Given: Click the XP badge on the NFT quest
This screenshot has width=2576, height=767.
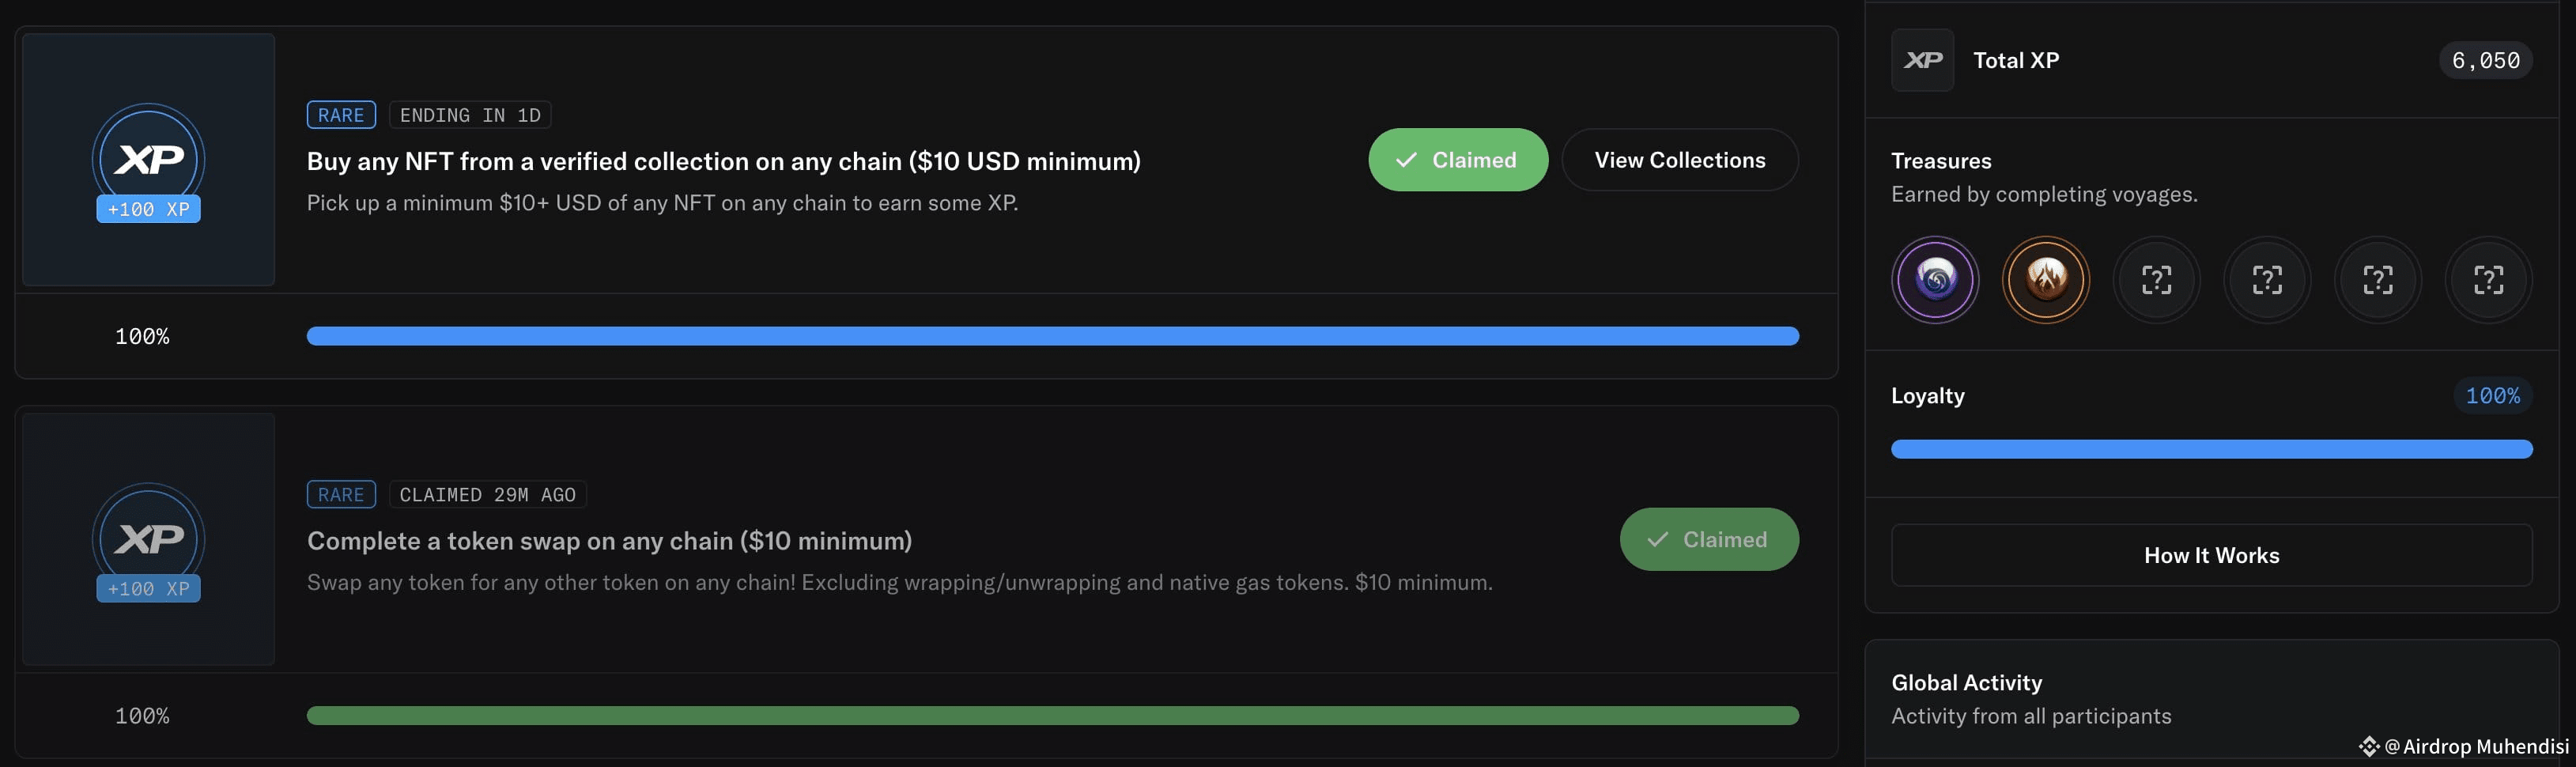Looking at the screenshot, I should click(x=148, y=160).
